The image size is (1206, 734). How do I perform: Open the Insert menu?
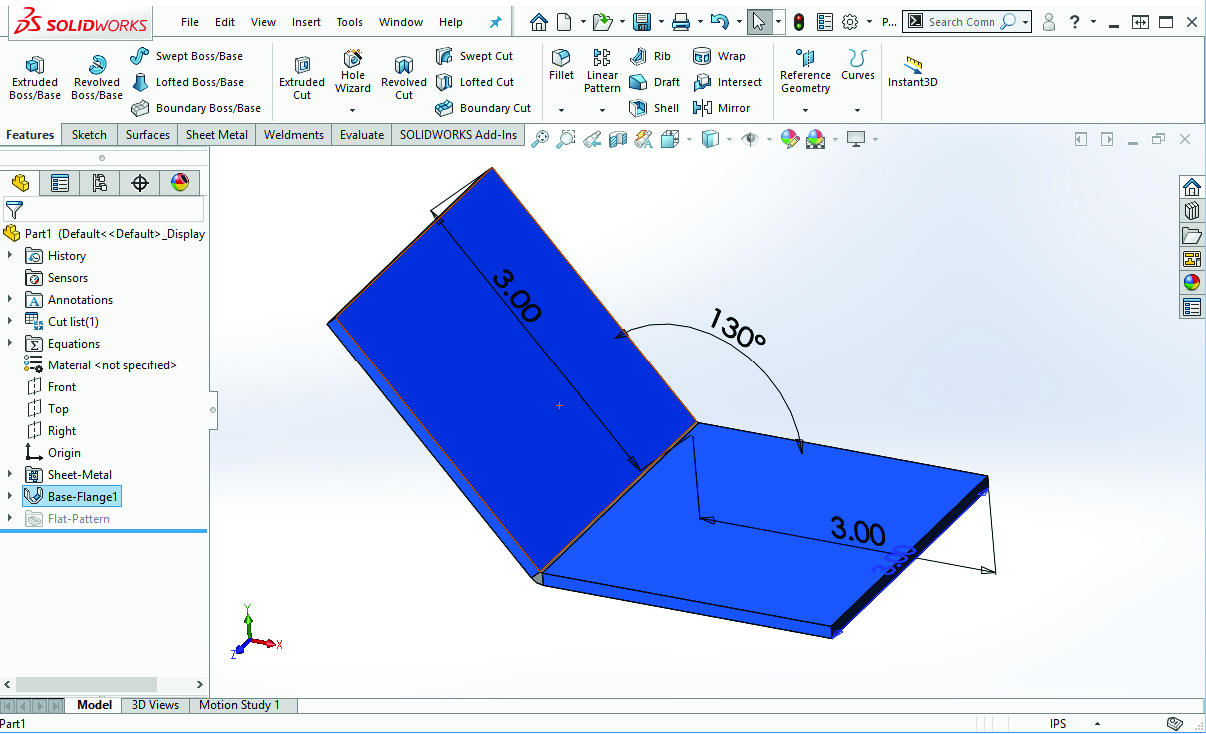pos(306,21)
